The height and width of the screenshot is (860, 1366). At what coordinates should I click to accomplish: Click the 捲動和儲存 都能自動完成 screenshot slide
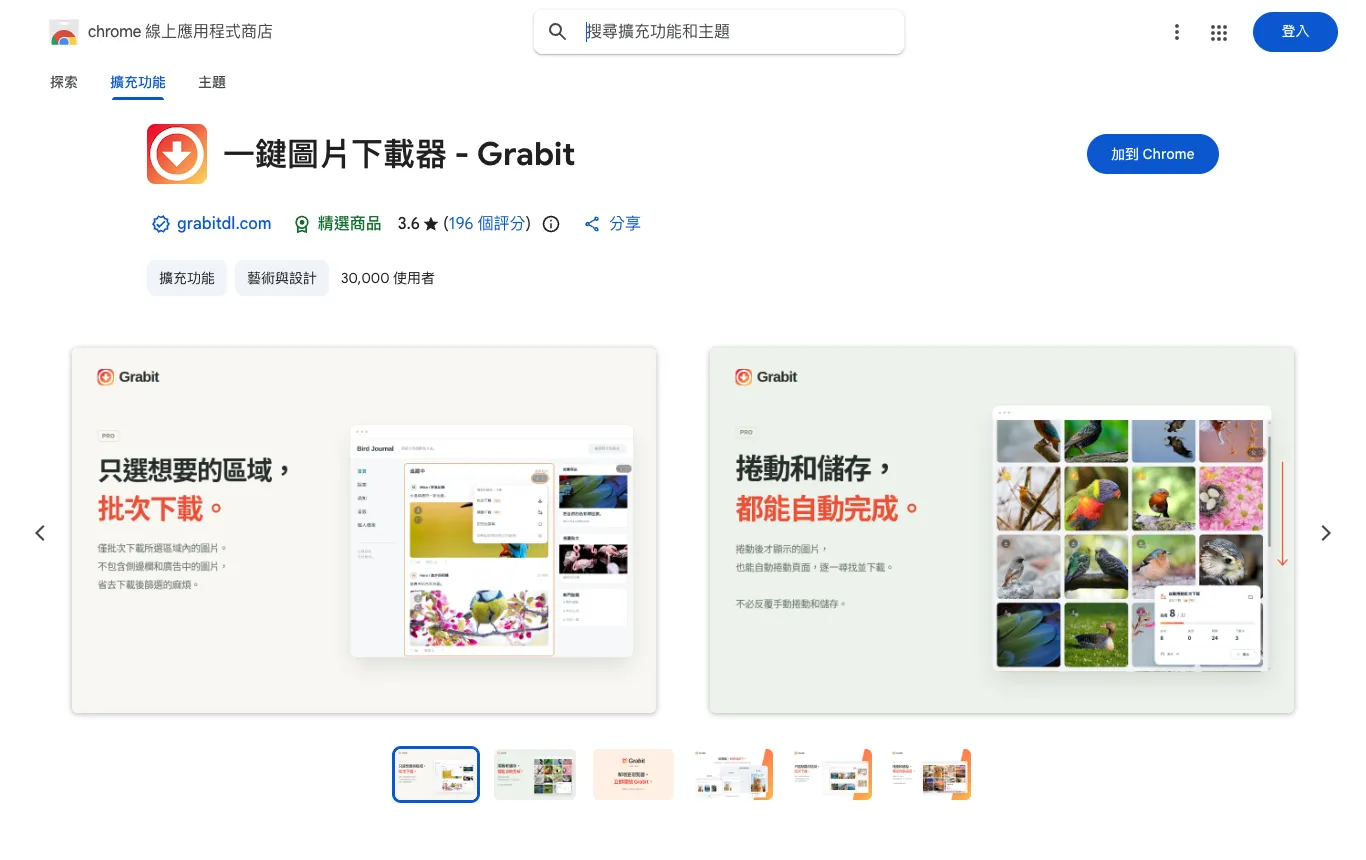coord(1002,530)
